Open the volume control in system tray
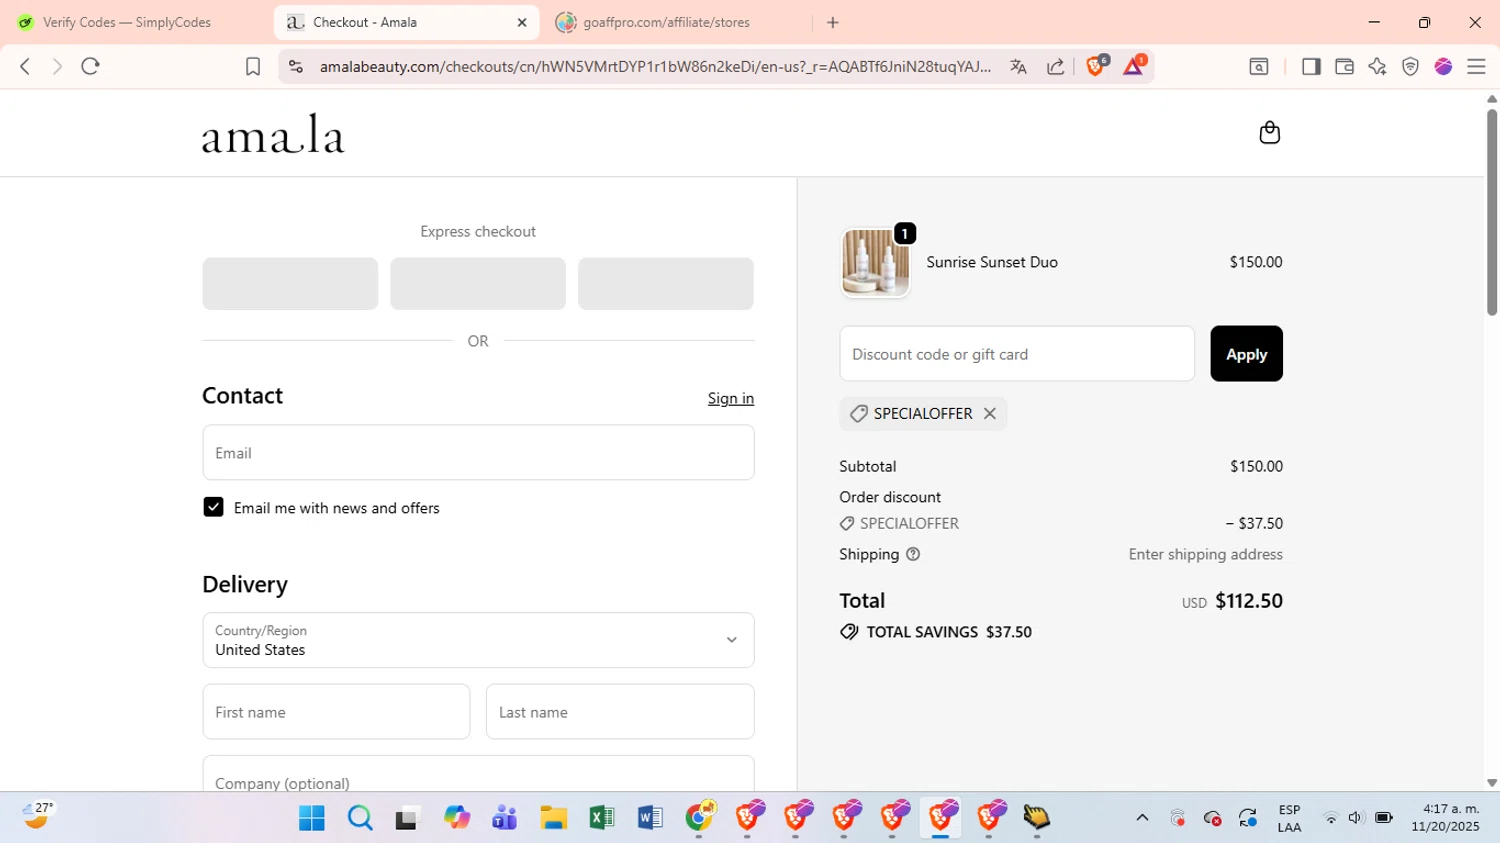 point(1356,818)
